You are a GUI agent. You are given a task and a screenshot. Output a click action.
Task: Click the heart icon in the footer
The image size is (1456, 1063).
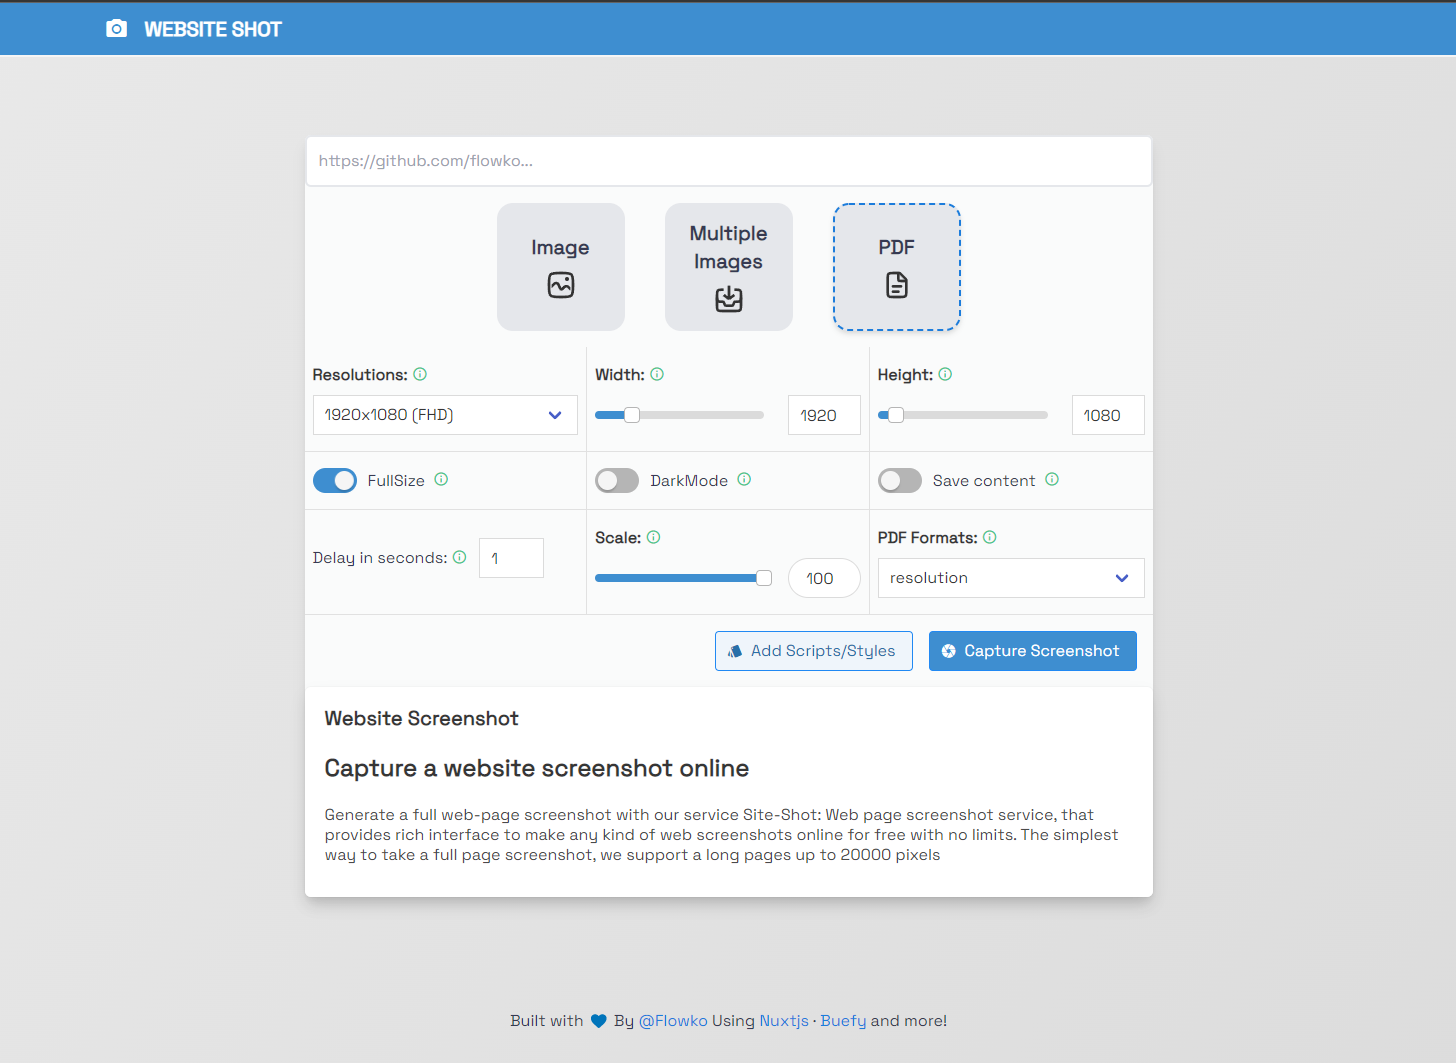598,1020
